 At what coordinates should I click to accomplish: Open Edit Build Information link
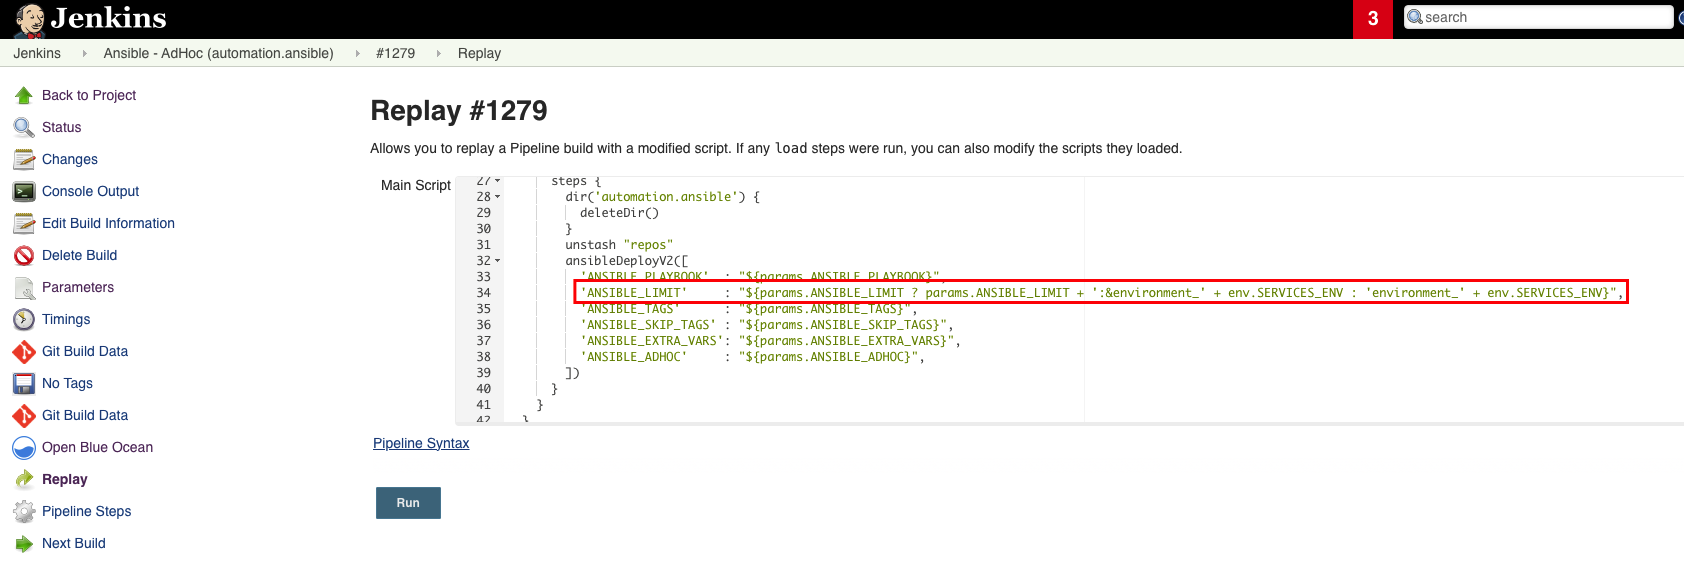(x=108, y=223)
